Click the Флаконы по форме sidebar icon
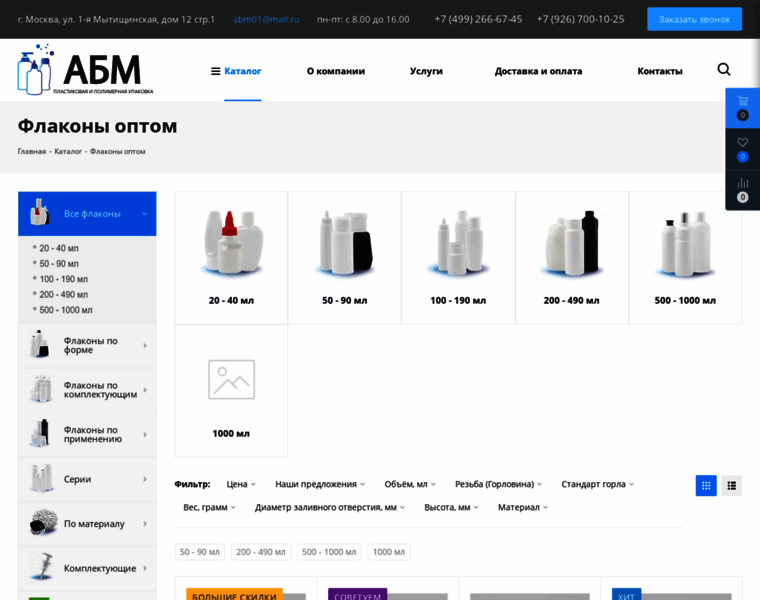 (x=39, y=345)
